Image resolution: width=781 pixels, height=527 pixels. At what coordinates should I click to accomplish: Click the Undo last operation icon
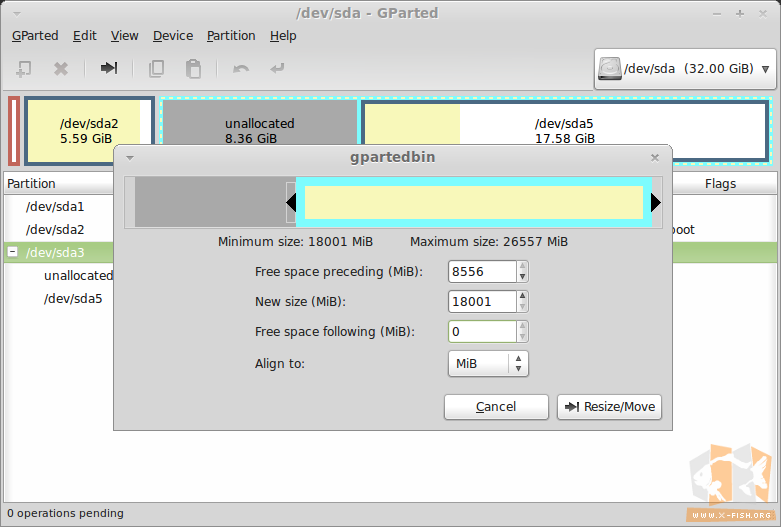(241, 68)
